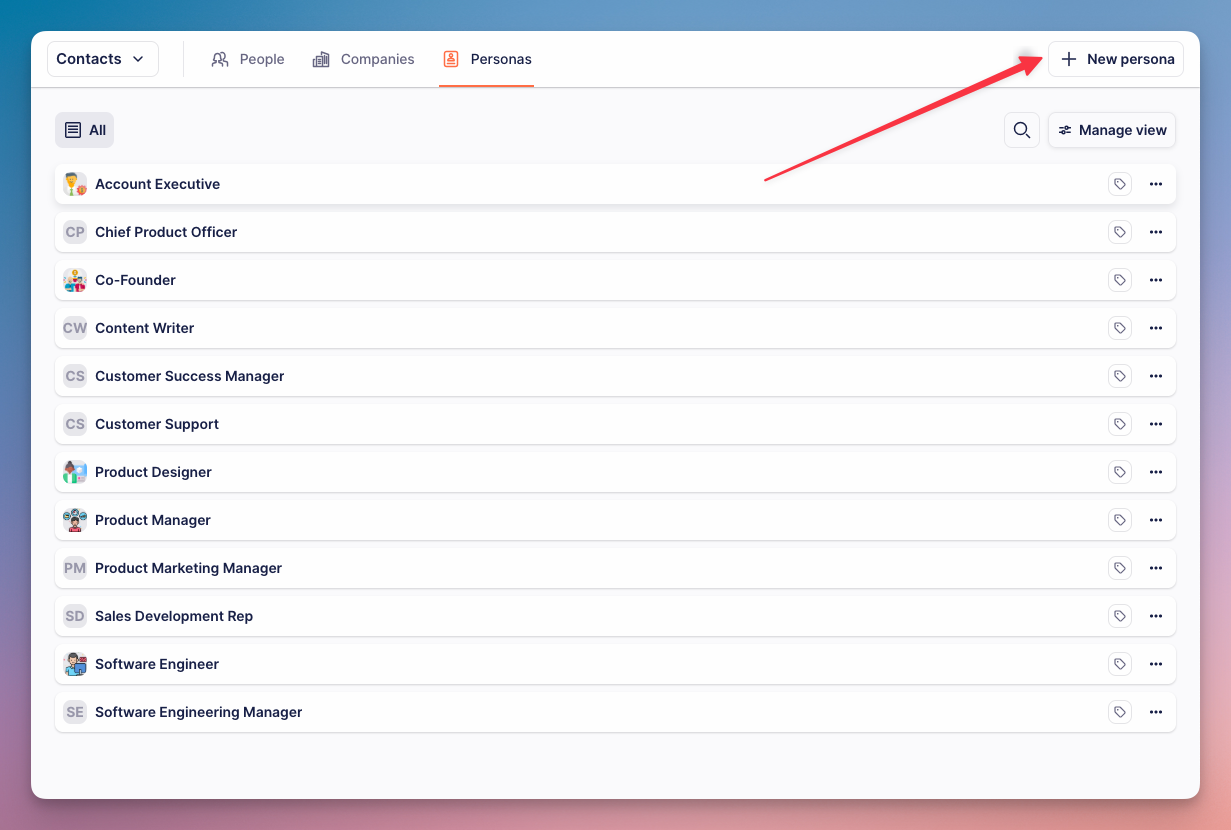Select the All view filter
The height and width of the screenshot is (830, 1231).
[x=85, y=130]
